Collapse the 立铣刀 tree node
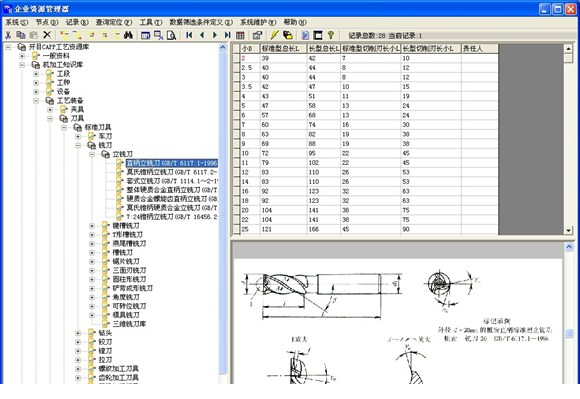The width and height of the screenshot is (580, 399). (92, 154)
